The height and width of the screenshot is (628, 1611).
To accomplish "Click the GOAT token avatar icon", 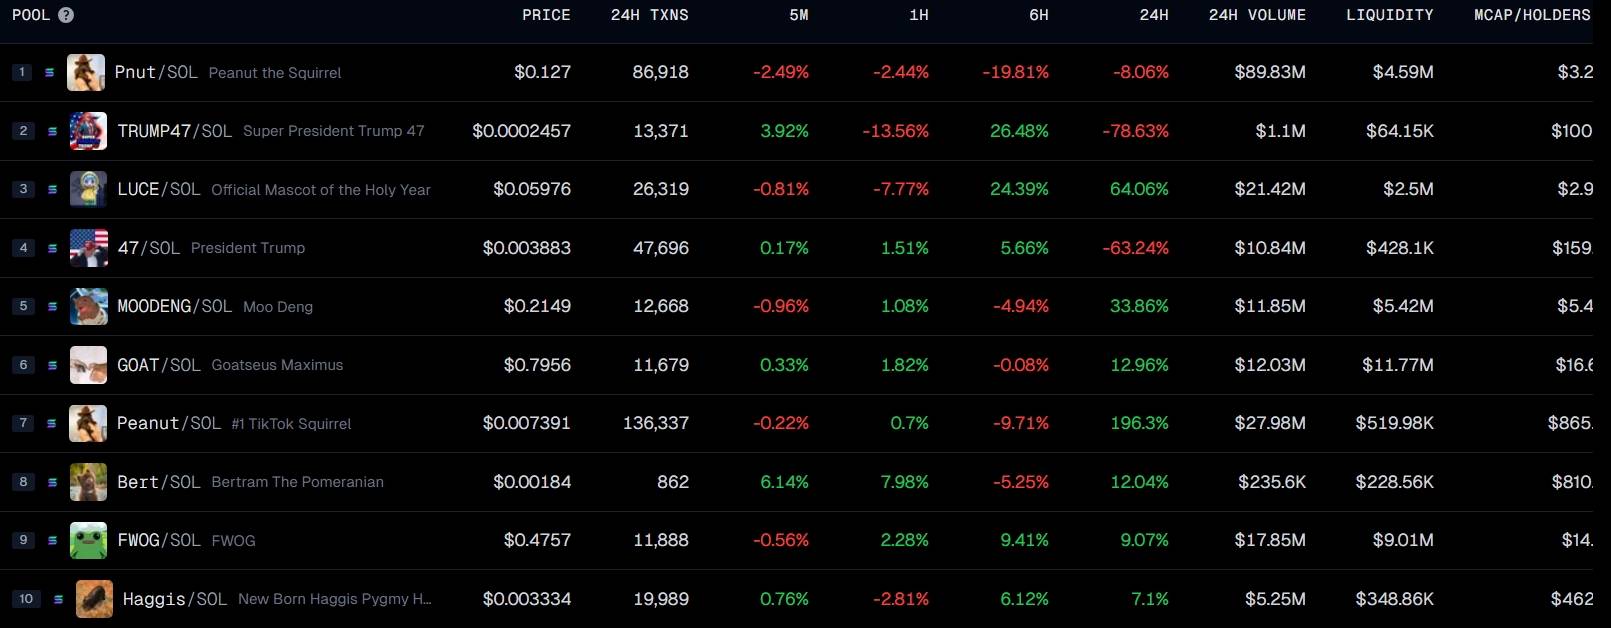I will (88, 365).
